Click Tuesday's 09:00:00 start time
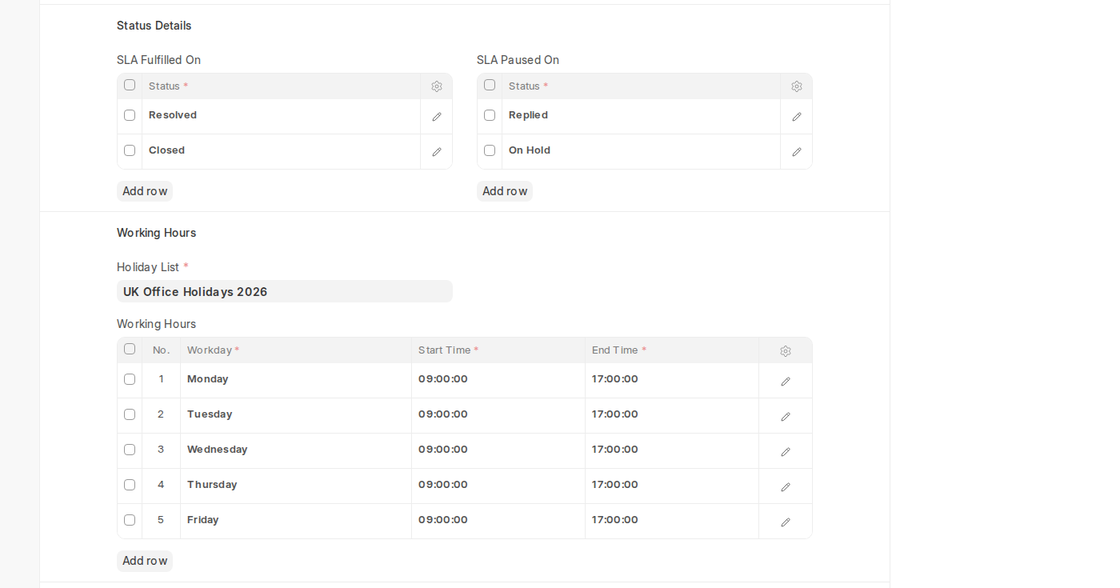Image resolution: width=1120 pixels, height=588 pixels. [498, 414]
